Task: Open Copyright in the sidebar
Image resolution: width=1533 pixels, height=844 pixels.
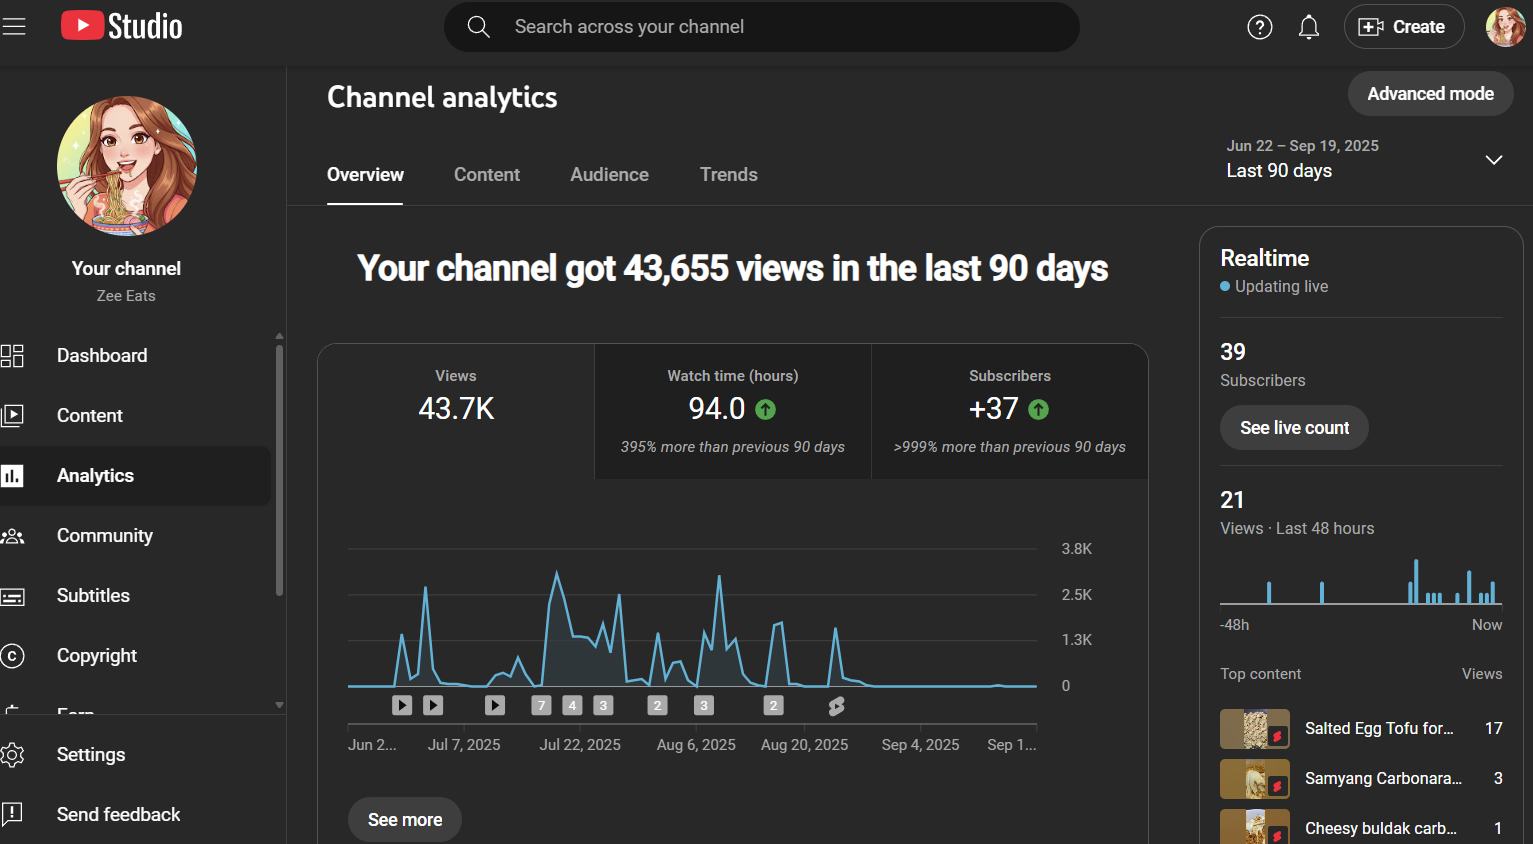Action: click(x=96, y=656)
